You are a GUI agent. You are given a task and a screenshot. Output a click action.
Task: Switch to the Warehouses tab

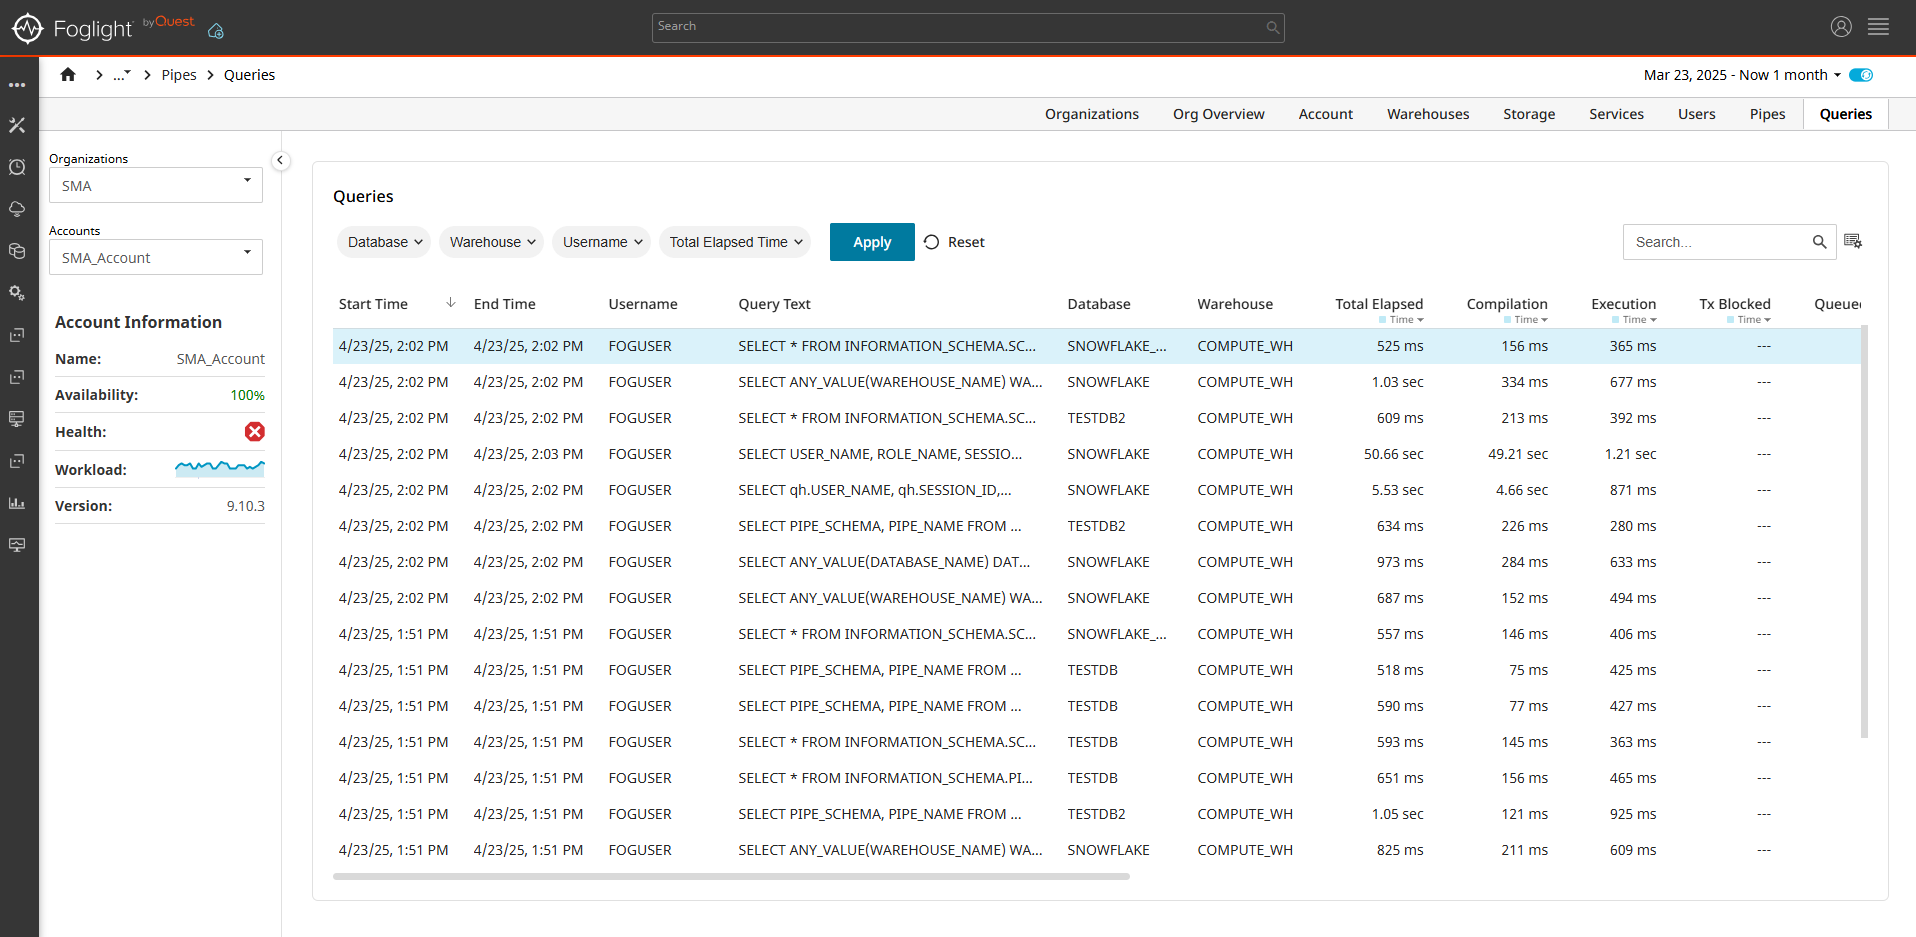1428,114
